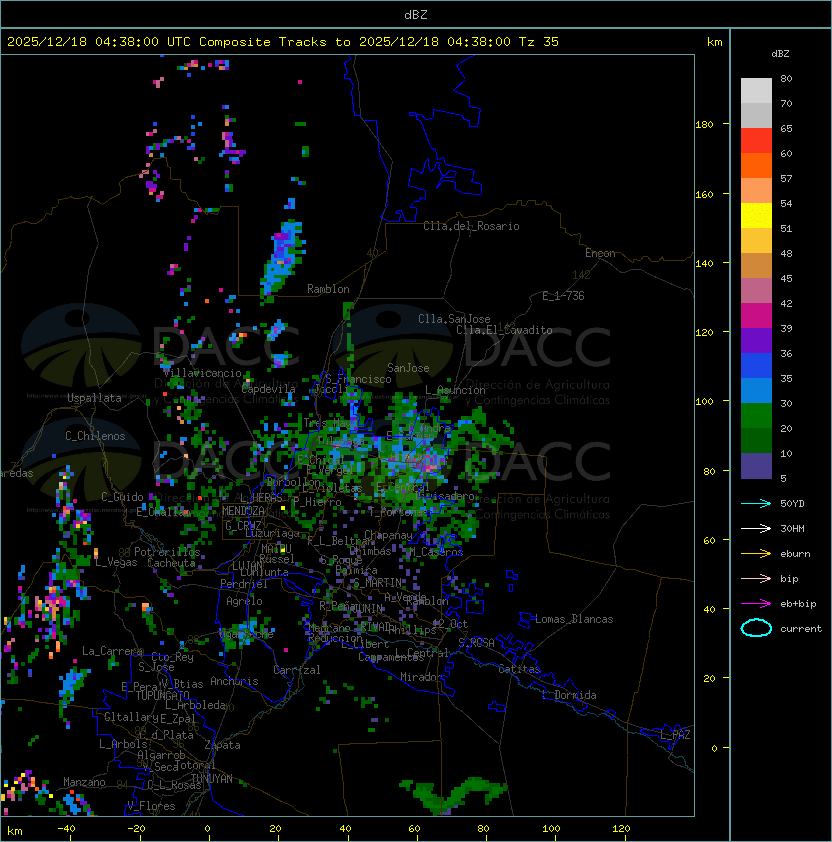The image size is (832, 842).
Task: Select the Perdriel label on map
Action: click(244, 584)
